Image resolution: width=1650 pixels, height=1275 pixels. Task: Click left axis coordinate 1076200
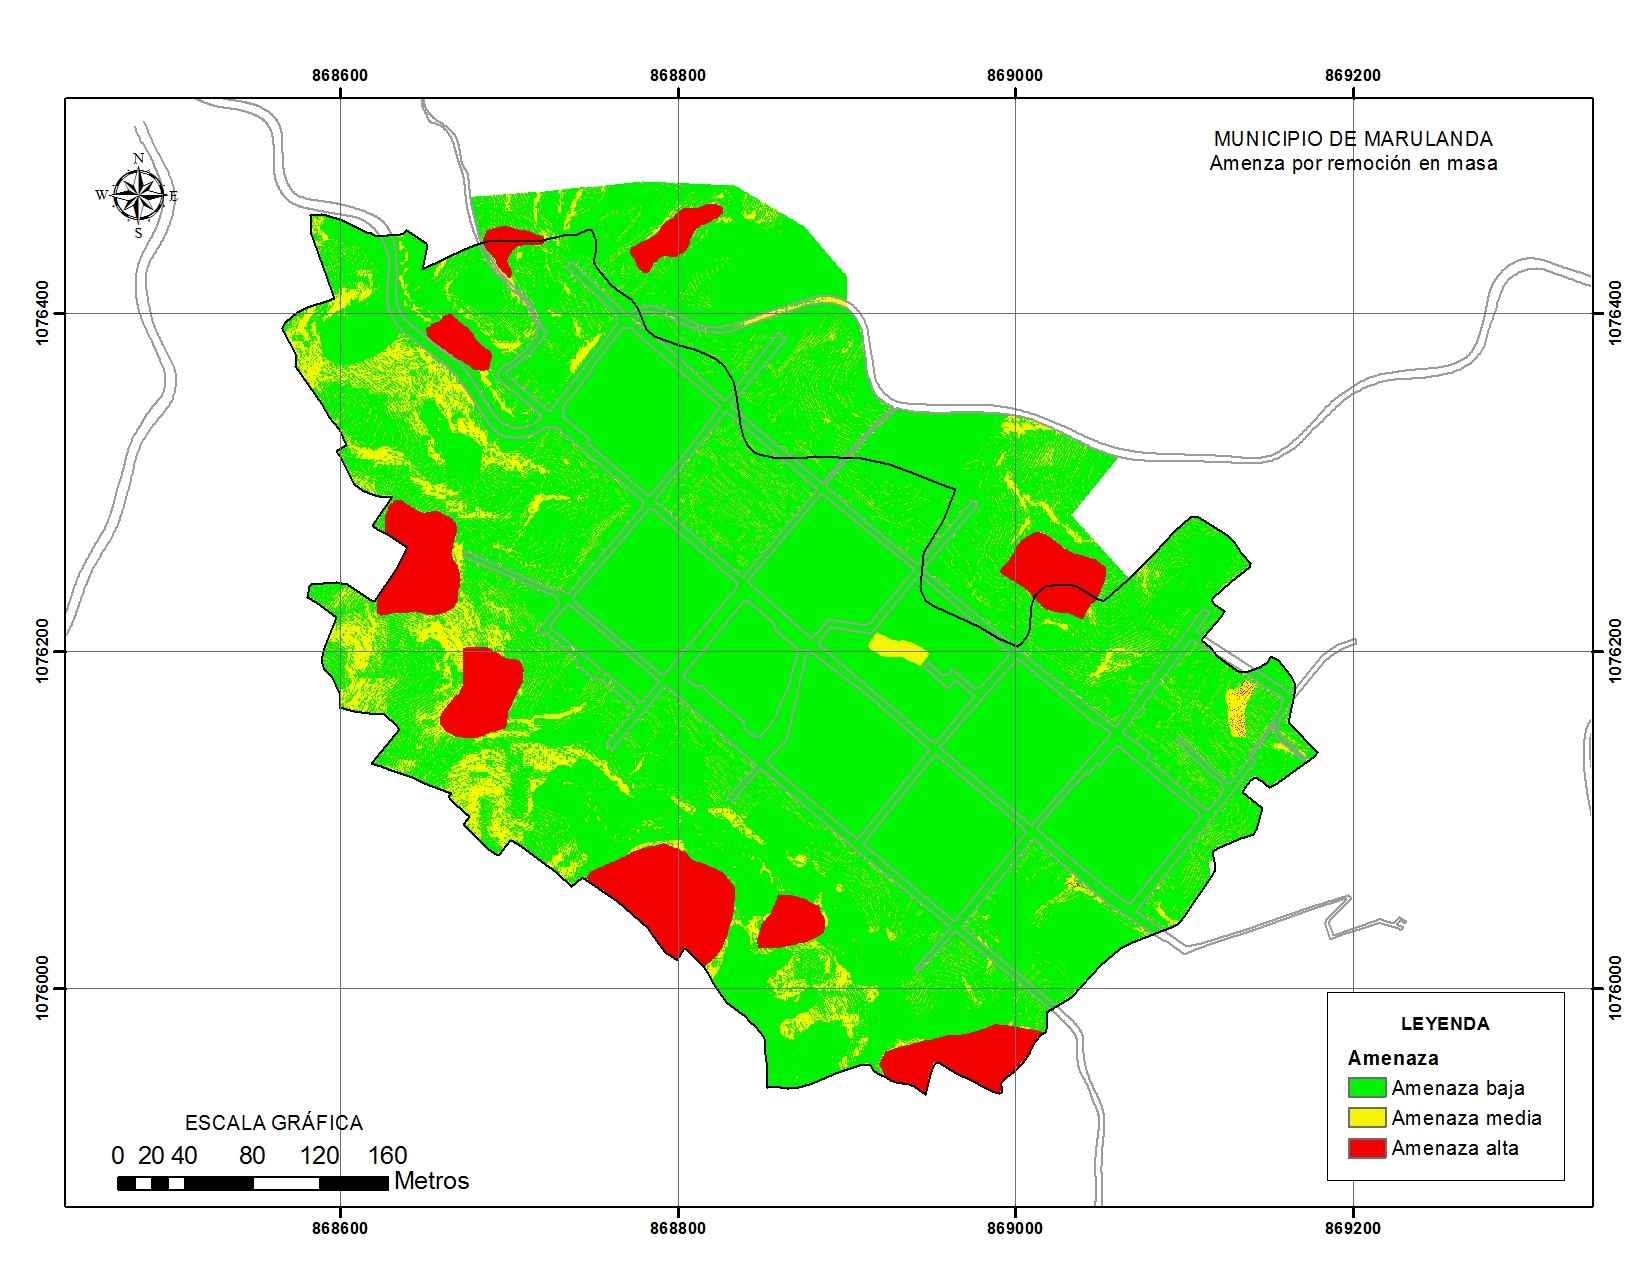pyautogui.click(x=43, y=651)
